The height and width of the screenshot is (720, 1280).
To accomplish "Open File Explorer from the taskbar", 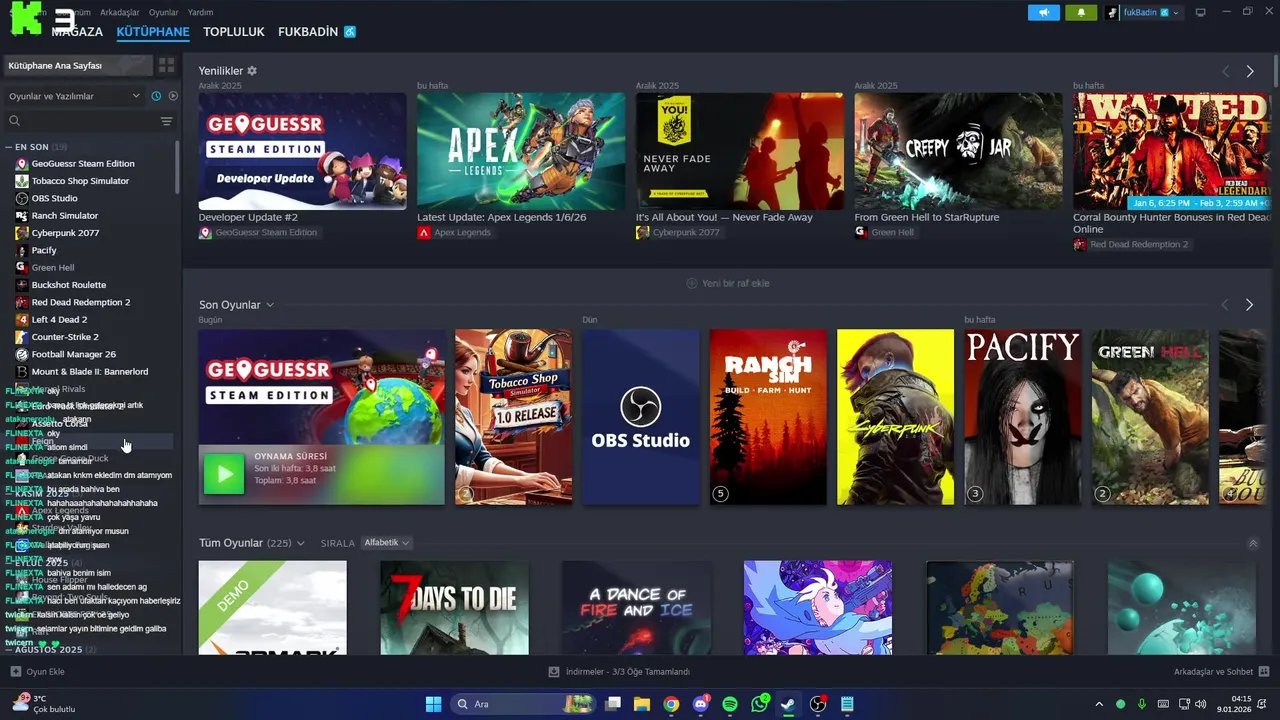I will tap(642, 704).
